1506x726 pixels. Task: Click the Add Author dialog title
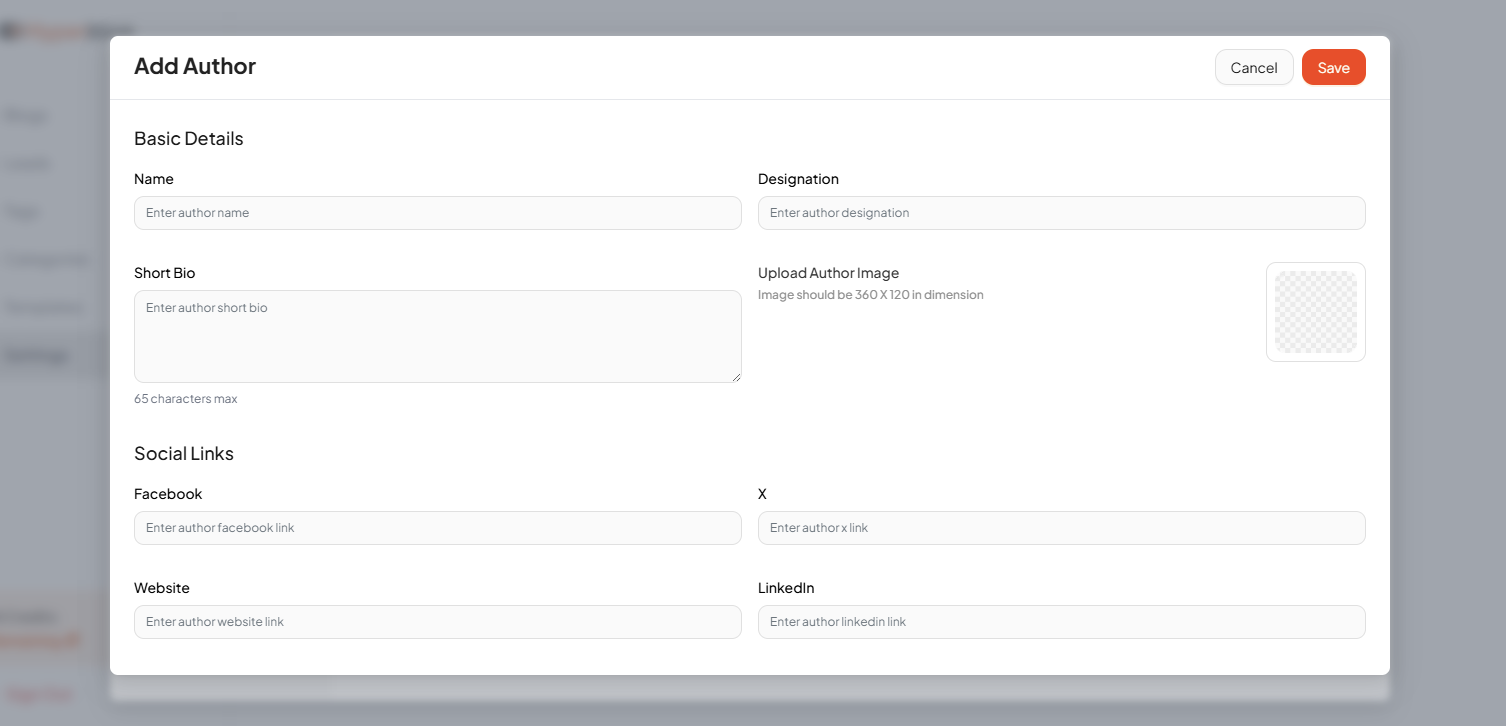[194, 66]
